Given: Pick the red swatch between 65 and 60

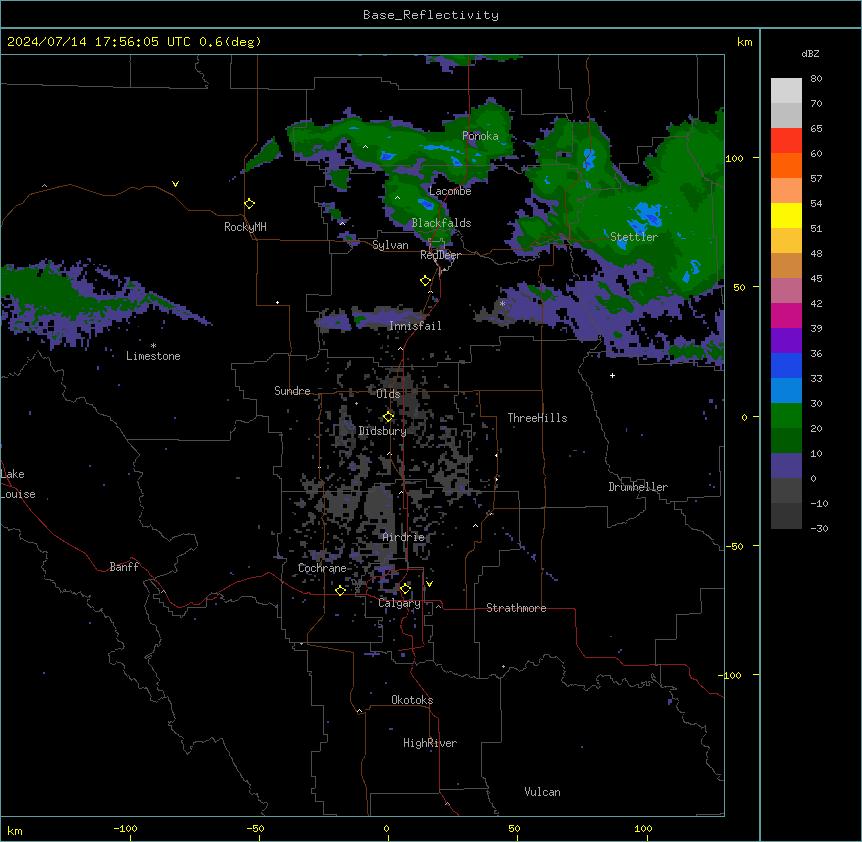Looking at the screenshot, I should point(786,141).
